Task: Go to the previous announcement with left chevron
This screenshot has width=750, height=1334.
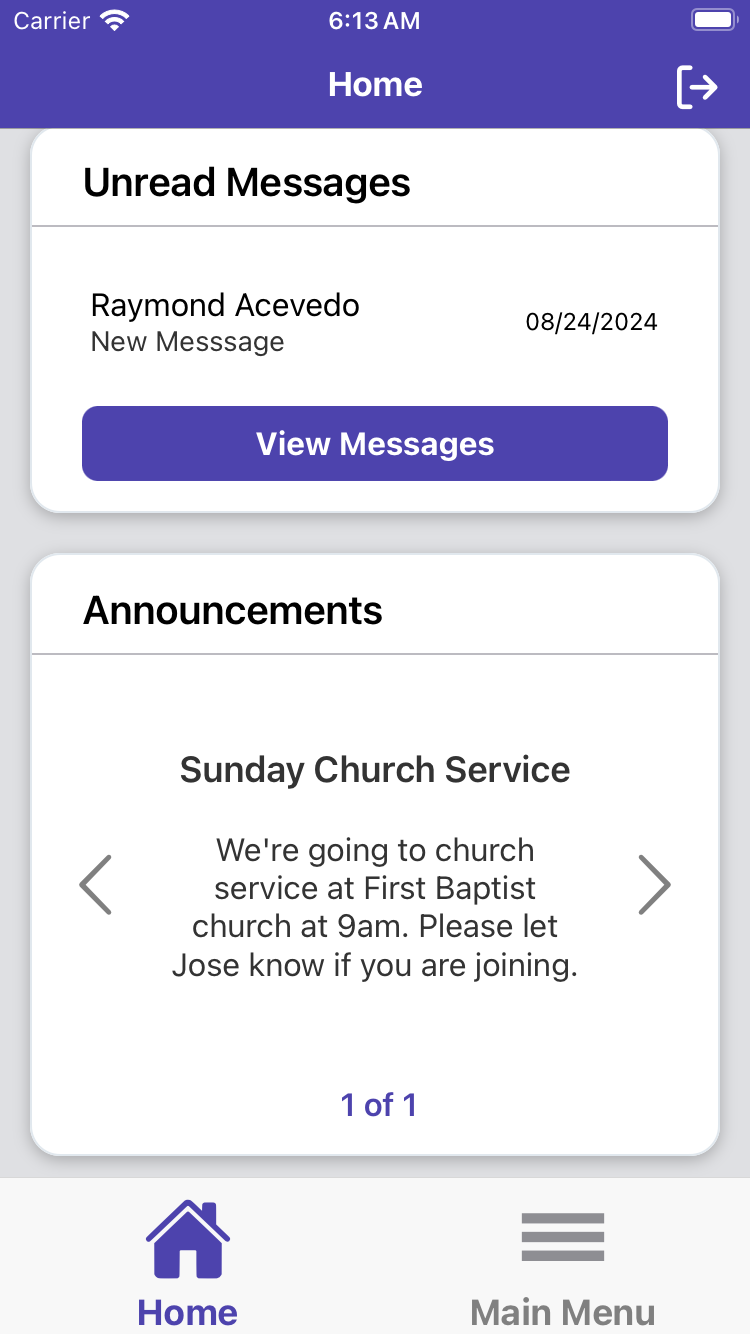Action: click(96, 885)
